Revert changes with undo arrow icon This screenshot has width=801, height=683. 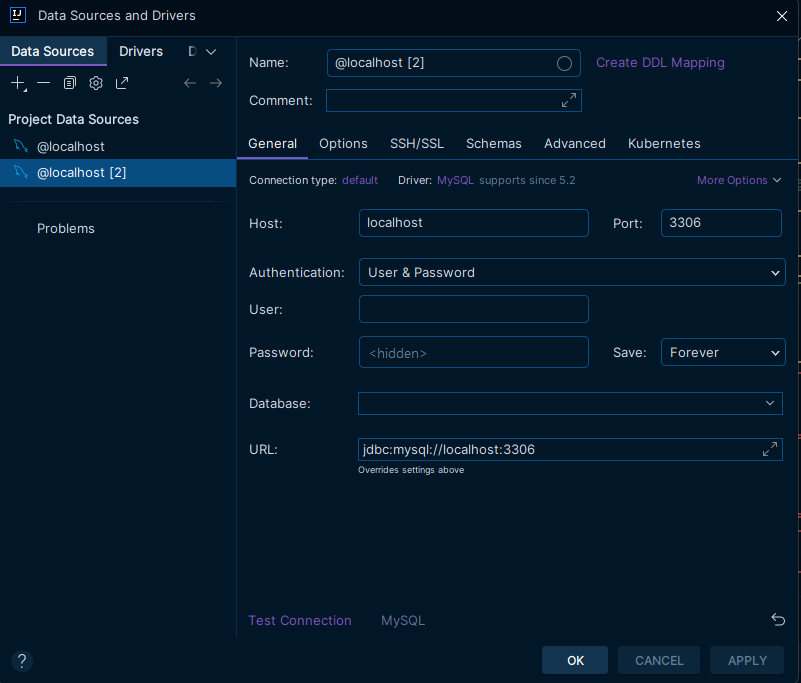tap(778, 620)
